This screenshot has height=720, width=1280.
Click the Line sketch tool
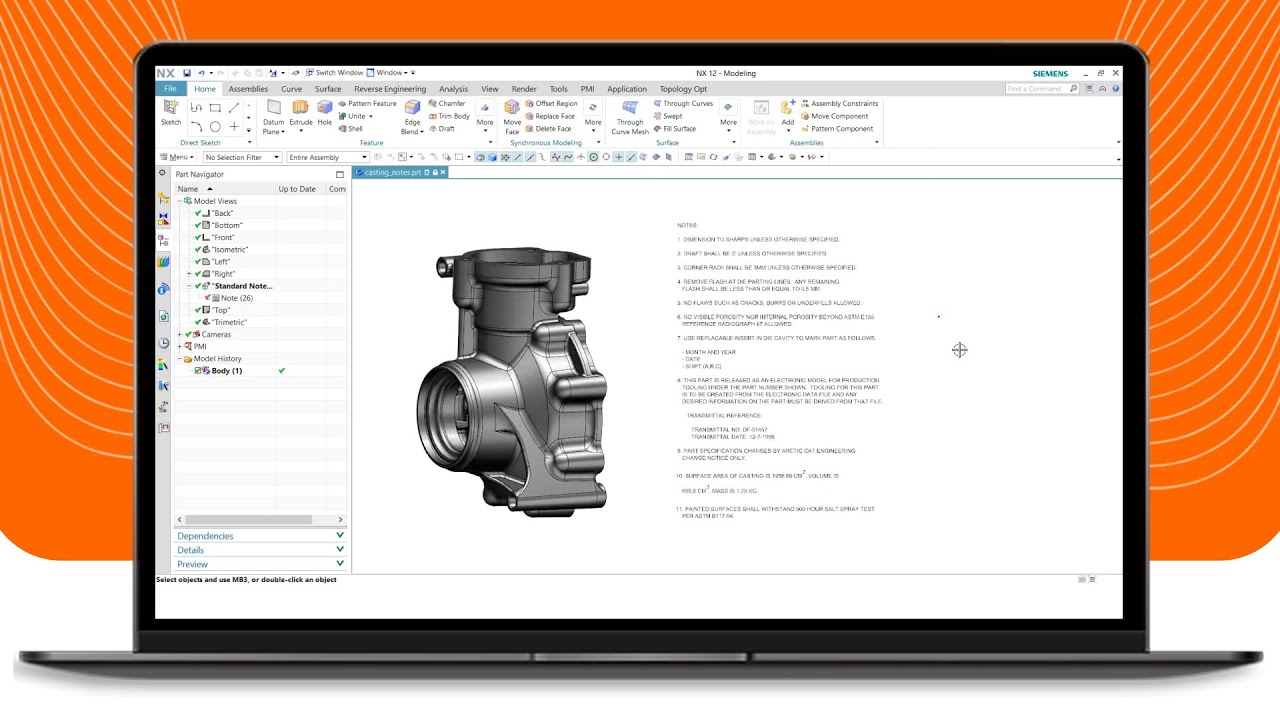tap(234, 108)
